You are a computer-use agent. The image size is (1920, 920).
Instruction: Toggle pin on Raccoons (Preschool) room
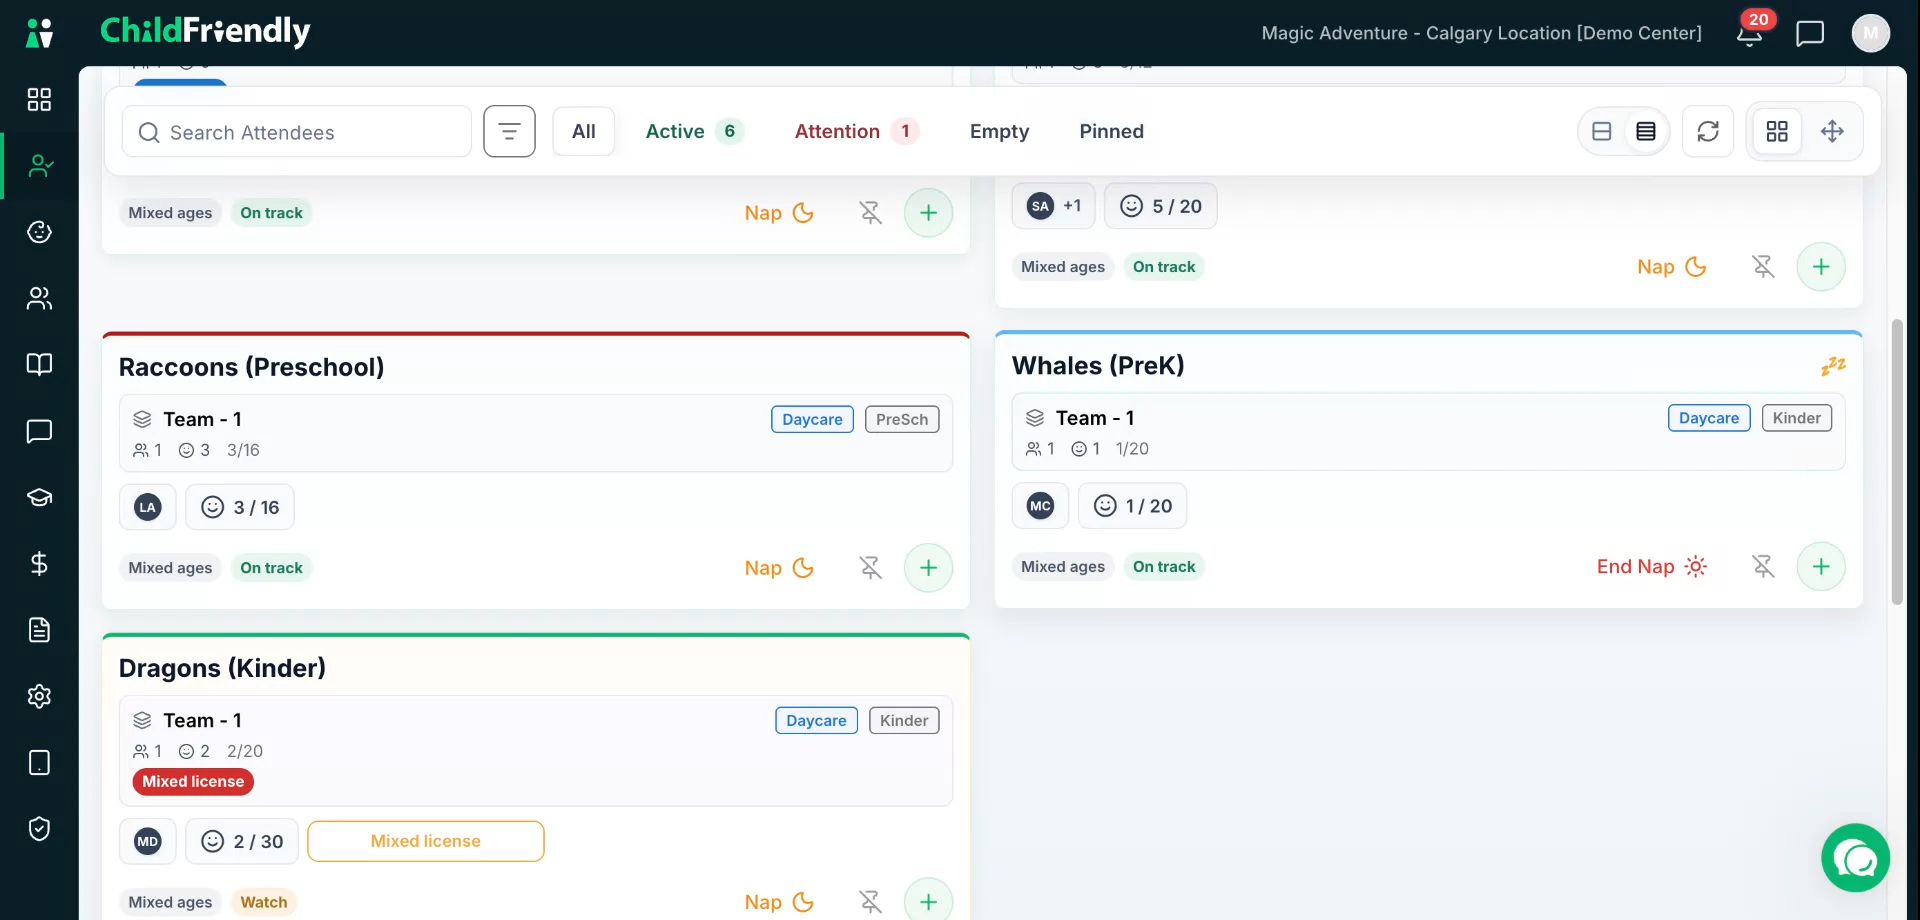tap(871, 568)
